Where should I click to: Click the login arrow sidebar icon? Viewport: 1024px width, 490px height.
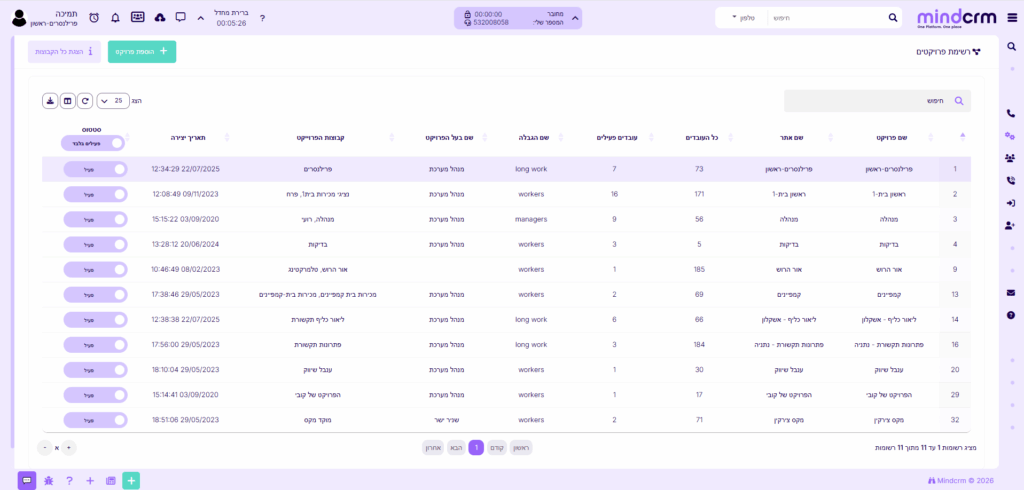[1011, 203]
